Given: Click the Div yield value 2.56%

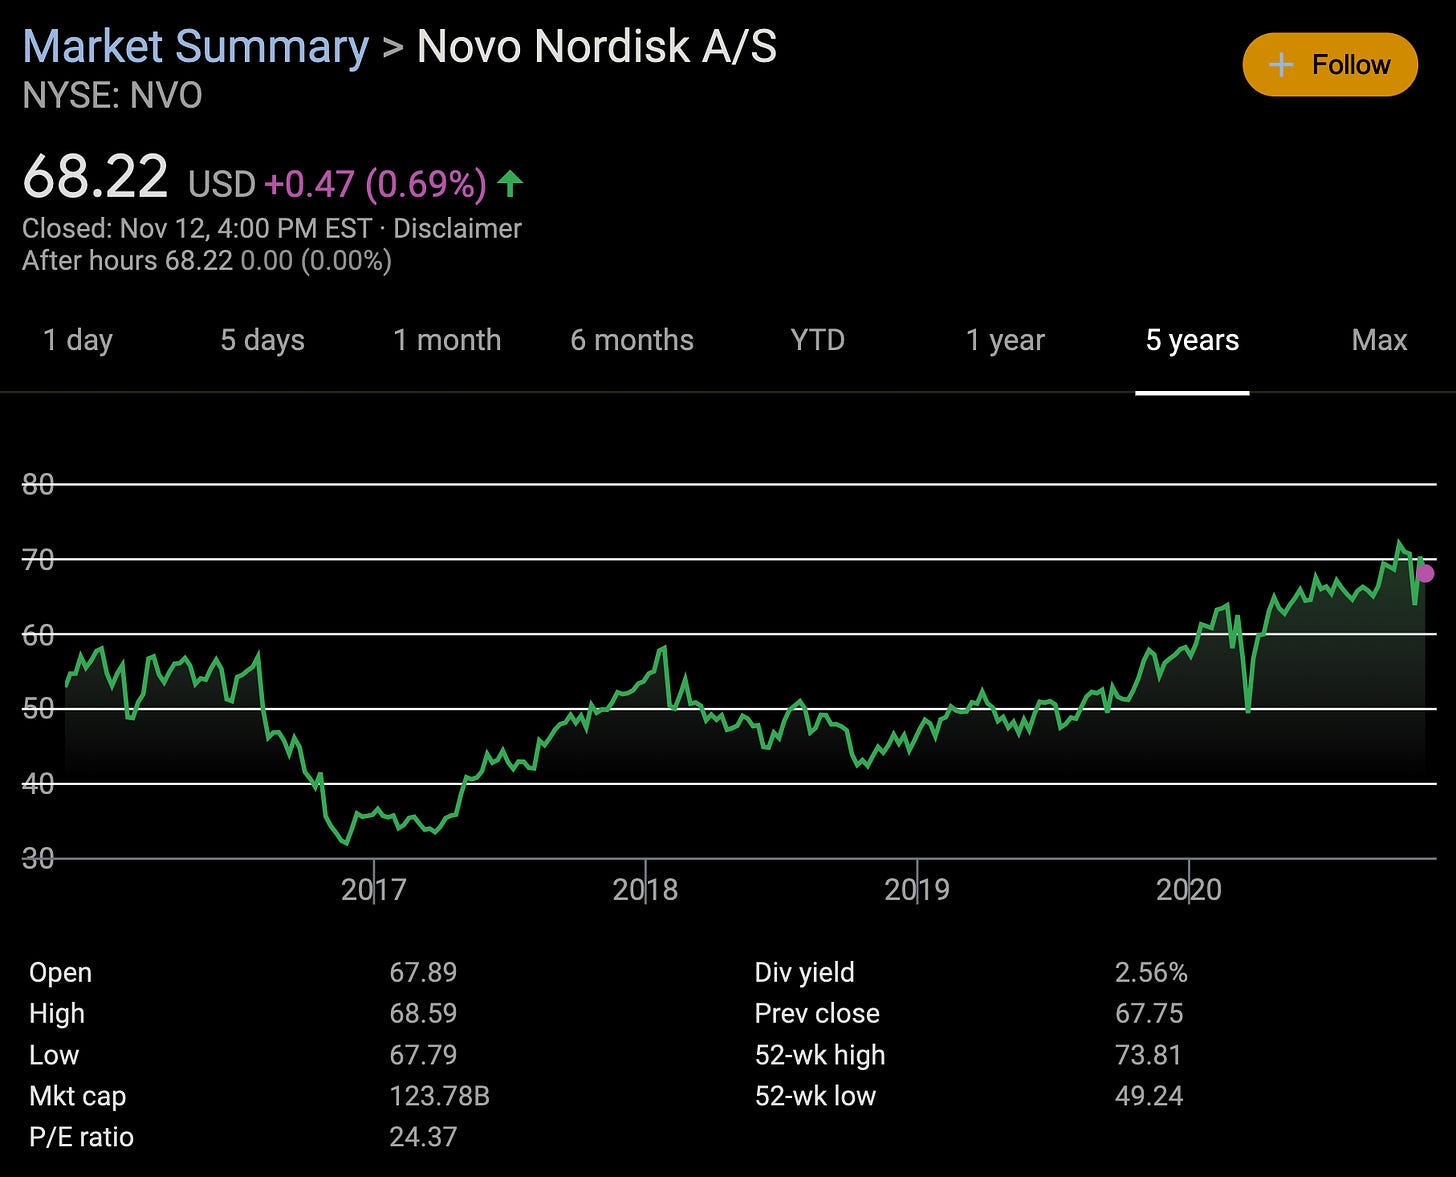Looking at the screenshot, I should click(x=1151, y=972).
